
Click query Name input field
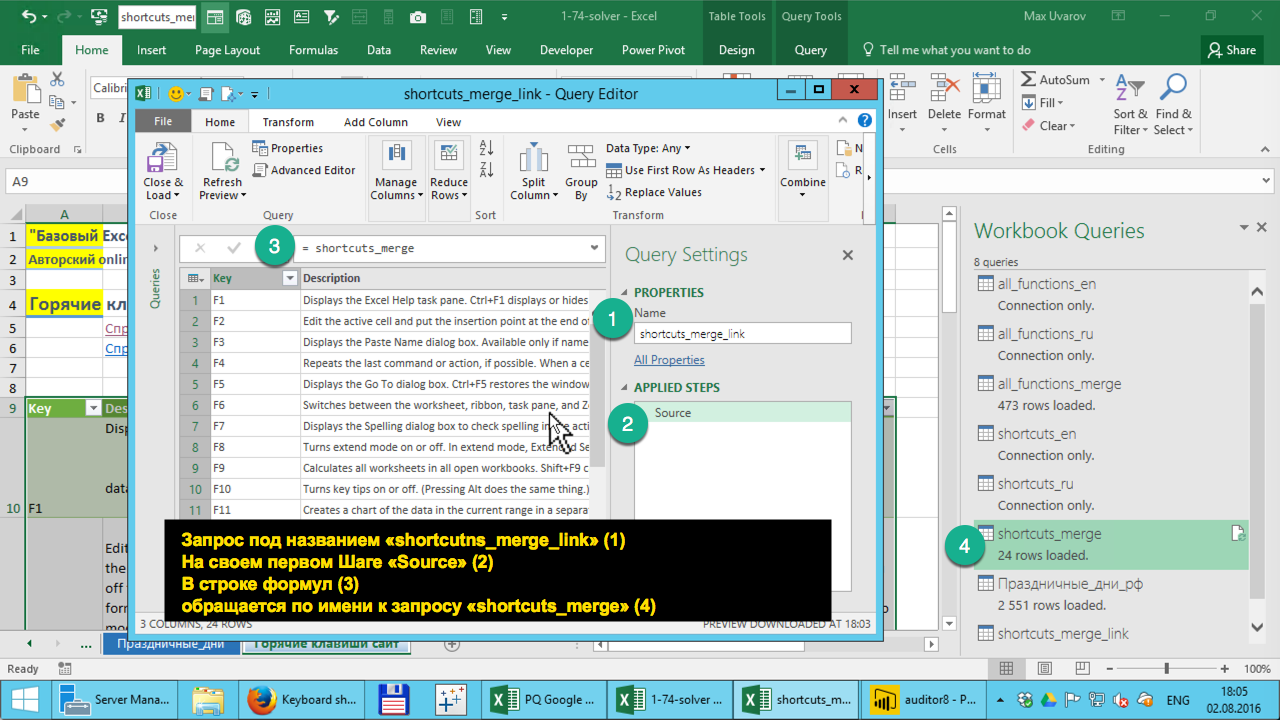[x=742, y=334]
